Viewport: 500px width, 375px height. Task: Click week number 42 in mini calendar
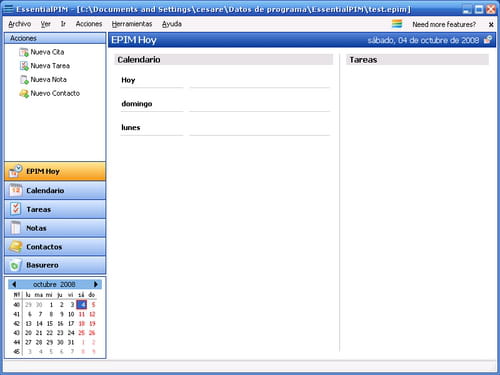[16, 324]
